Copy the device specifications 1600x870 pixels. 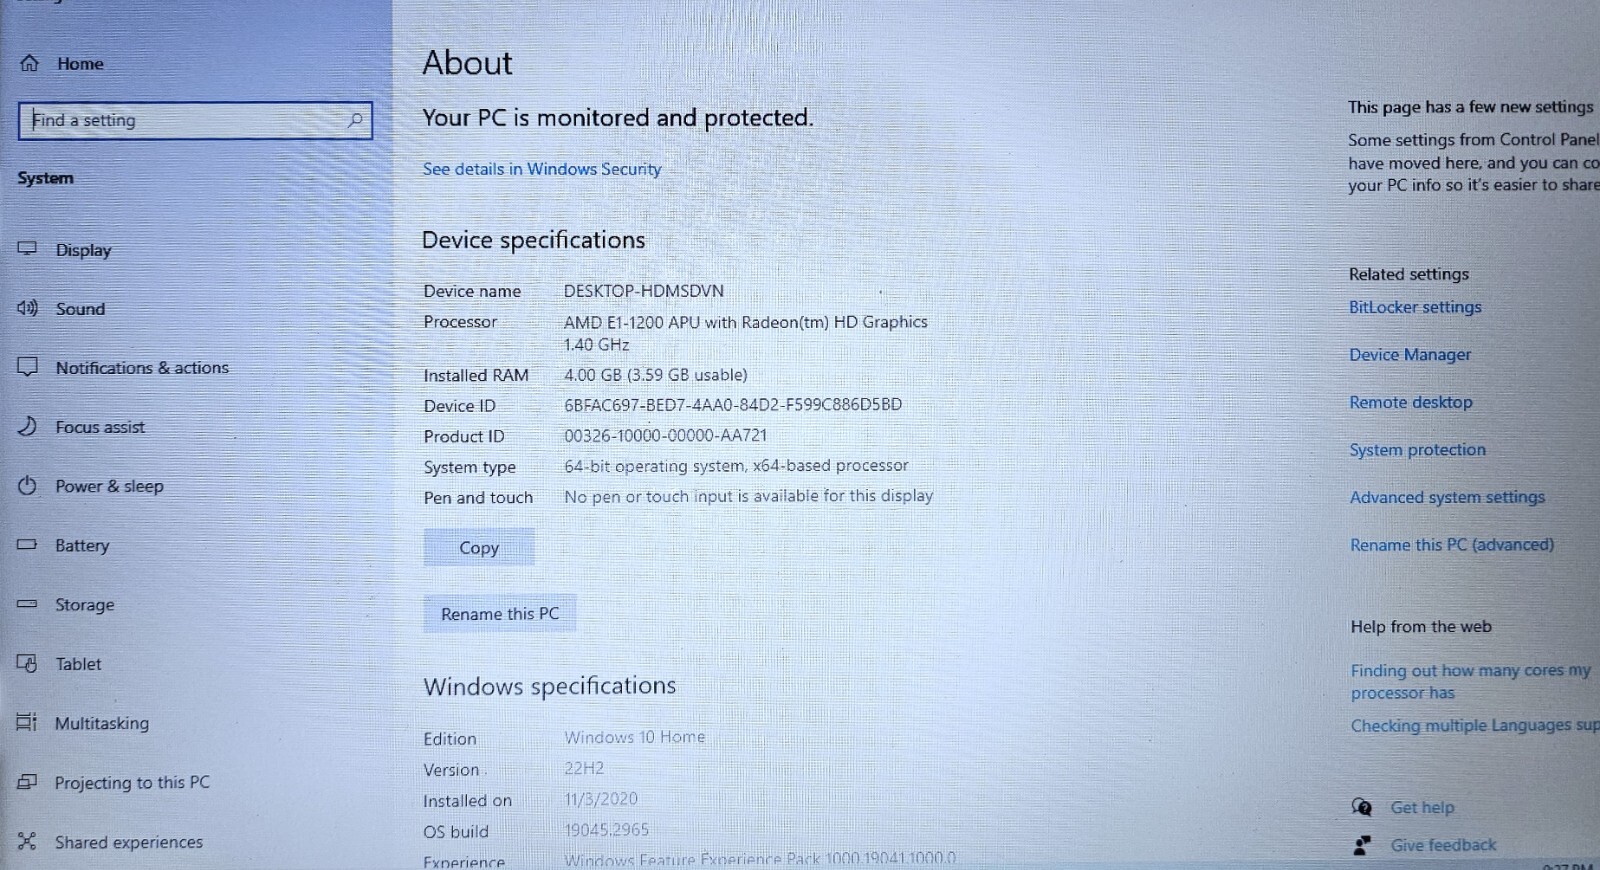(479, 547)
